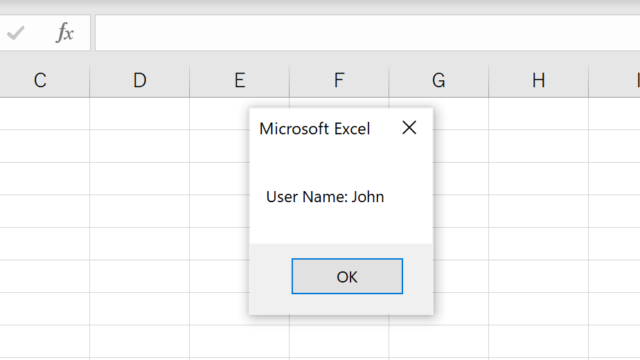640x360 pixels.
Task: Click first-row cell under column C
Action: tap(44, 114)
